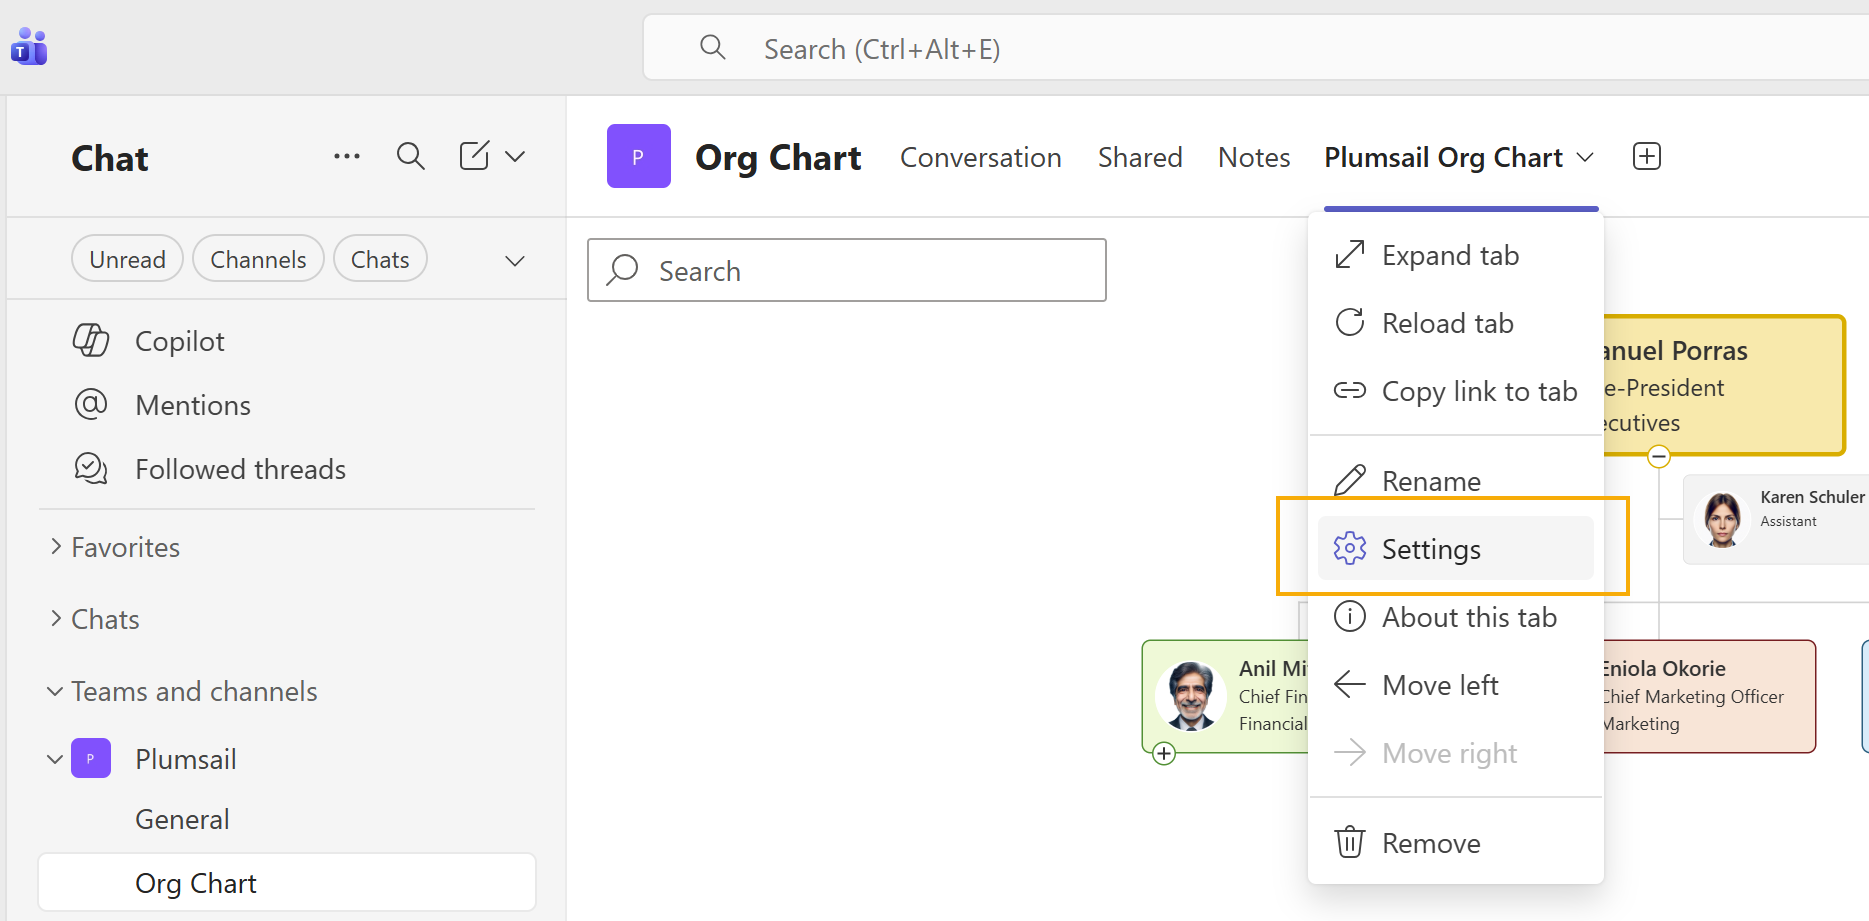Image resolution: width=1869 pixels, height=921 pixels.
Task: Start a new chat
Action: (x=472, y=156)
